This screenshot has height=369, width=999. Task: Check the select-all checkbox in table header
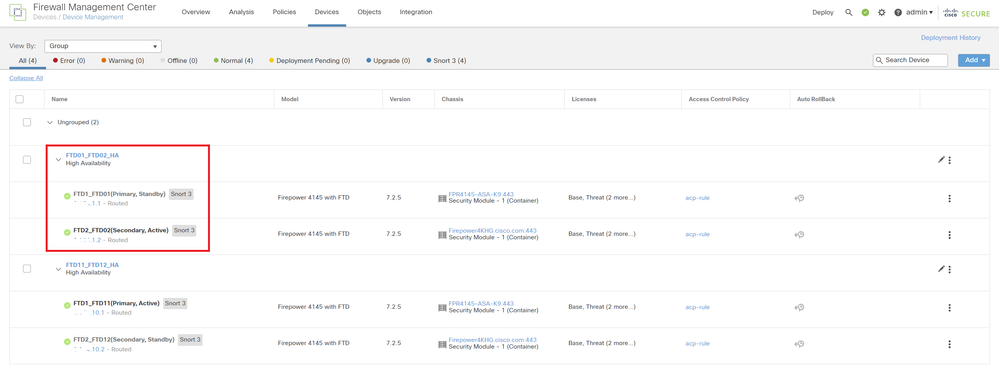(x=20, y=99)
